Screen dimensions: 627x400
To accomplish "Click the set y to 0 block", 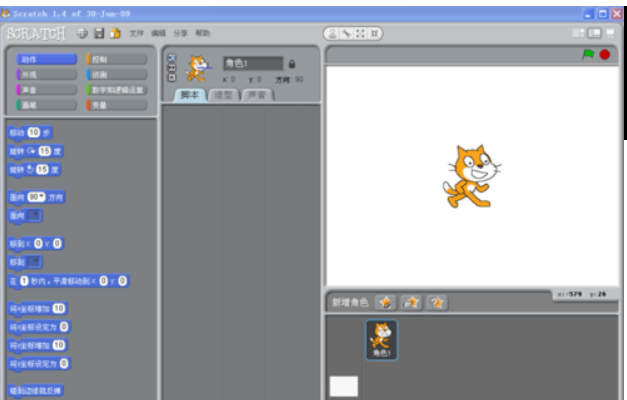I will tap(39, 363).
